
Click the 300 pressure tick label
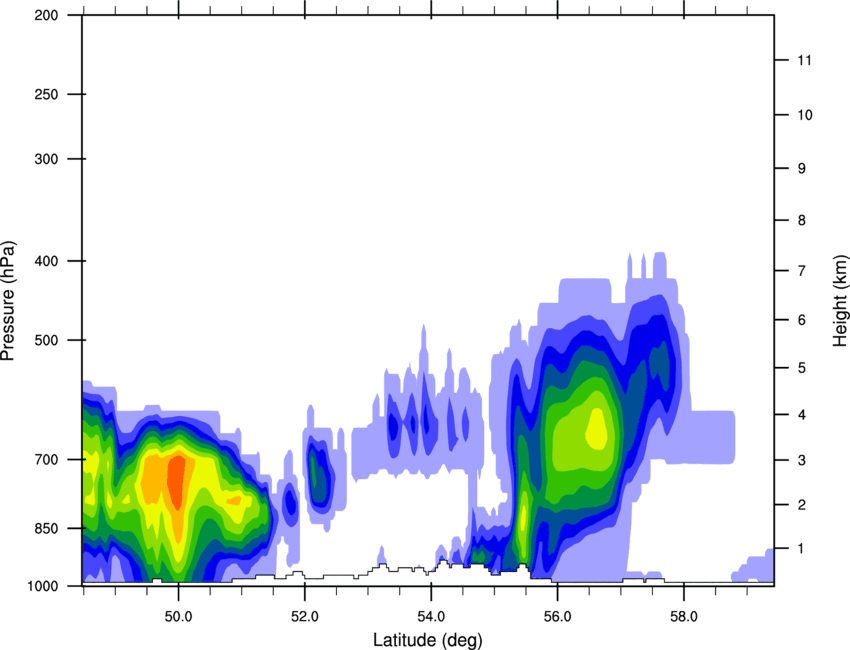46,159
